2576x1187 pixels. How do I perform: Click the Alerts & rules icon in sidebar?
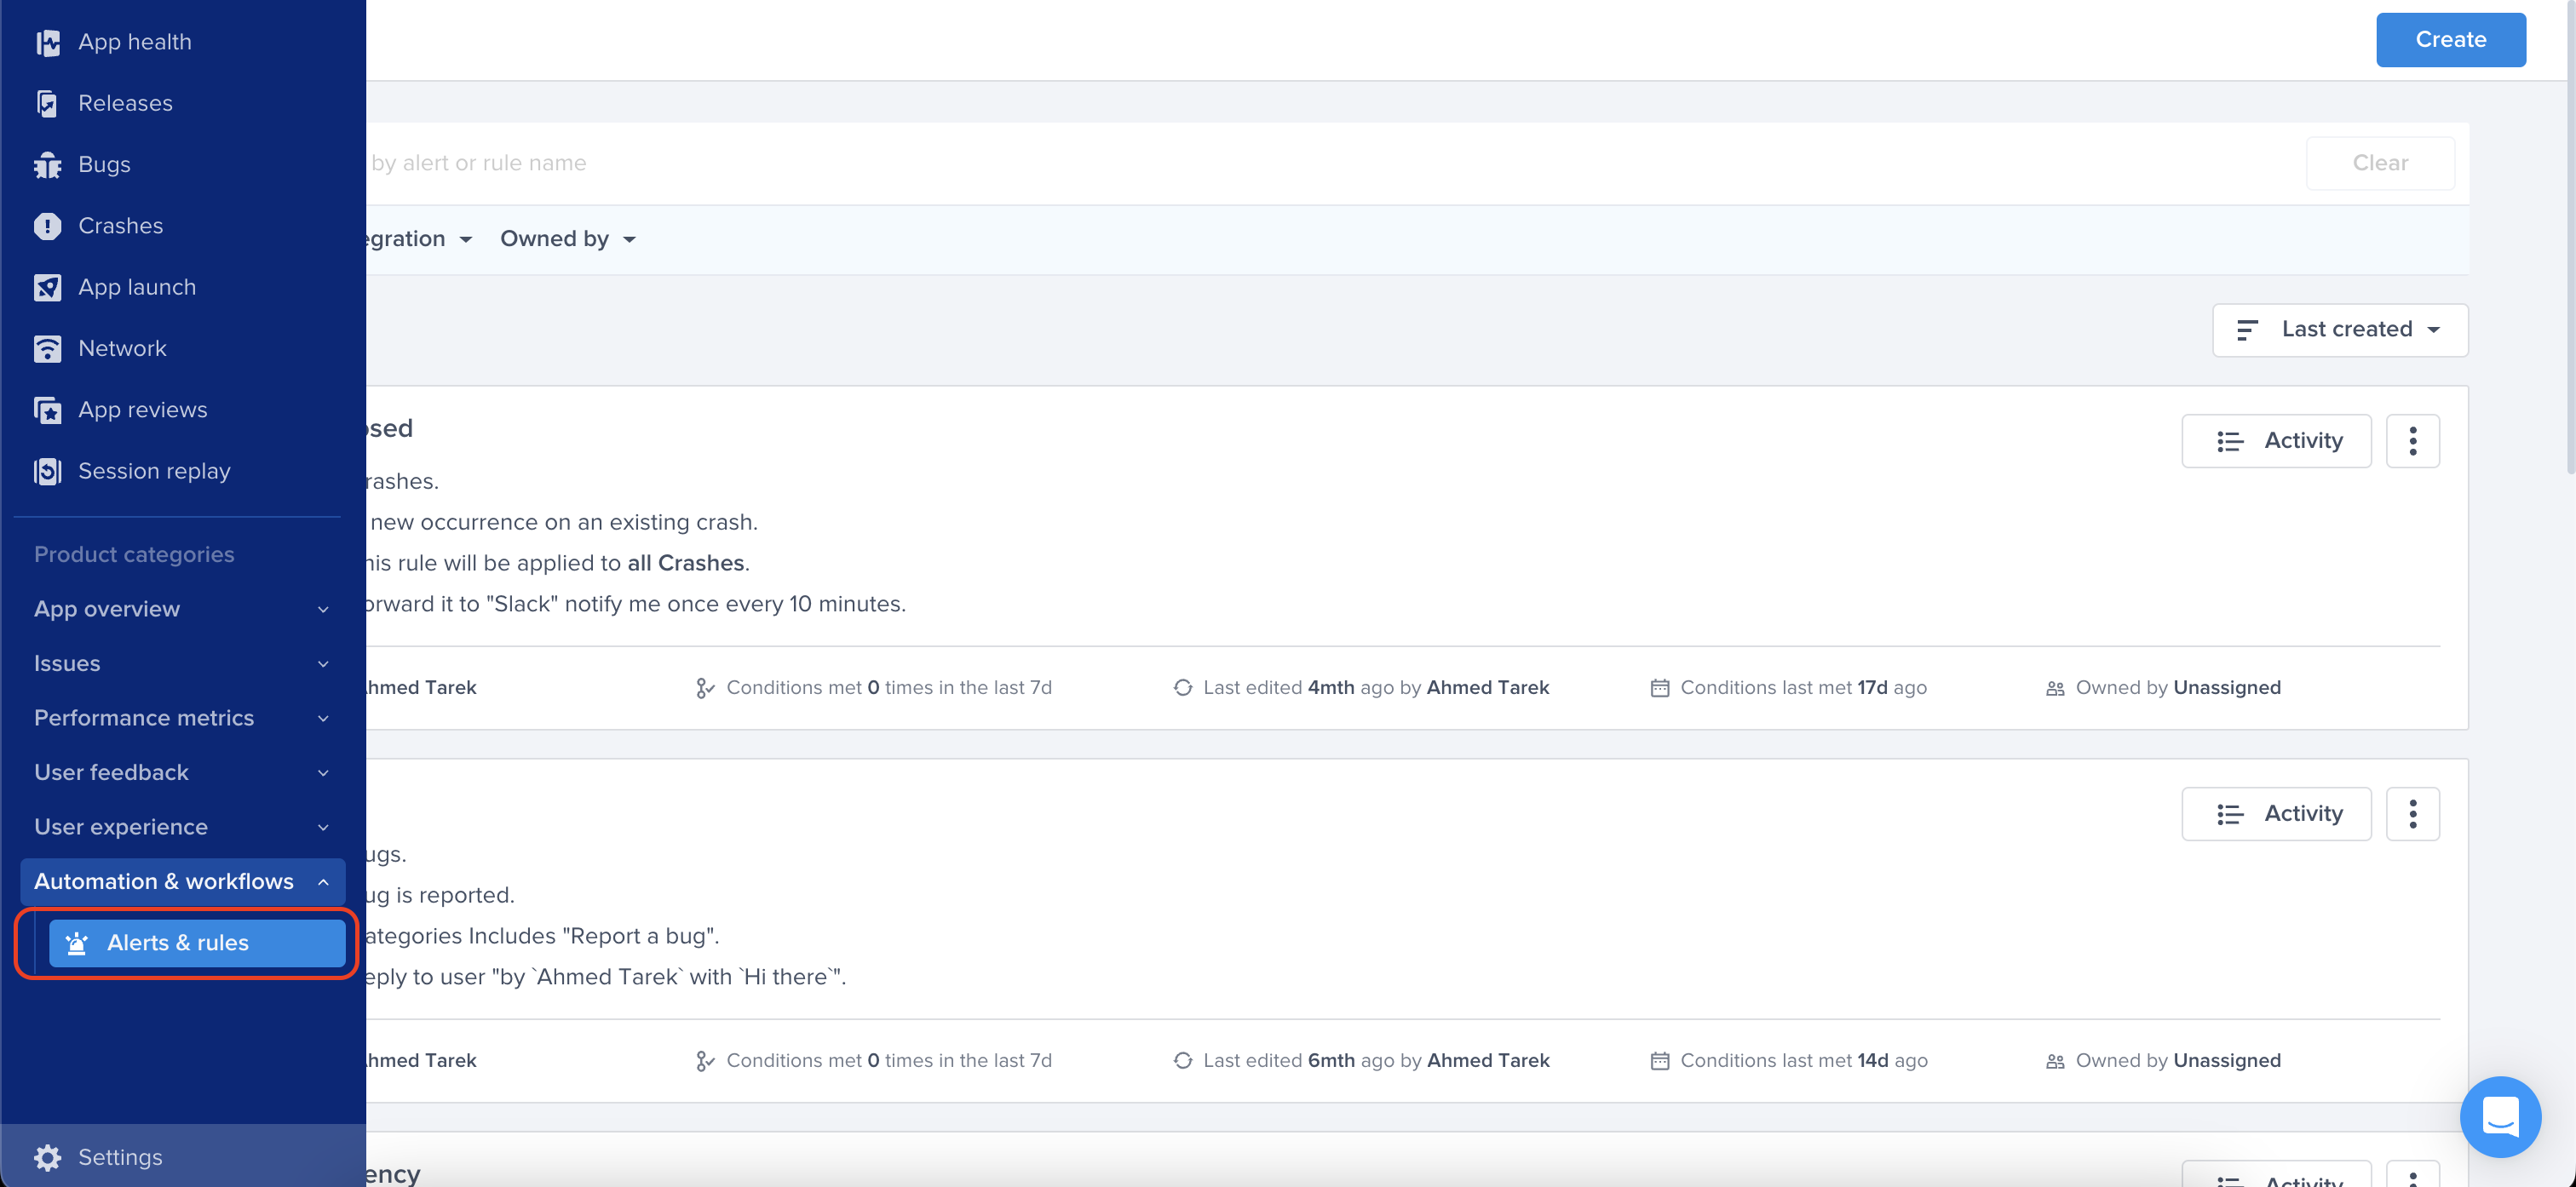(x=78, y=943)
